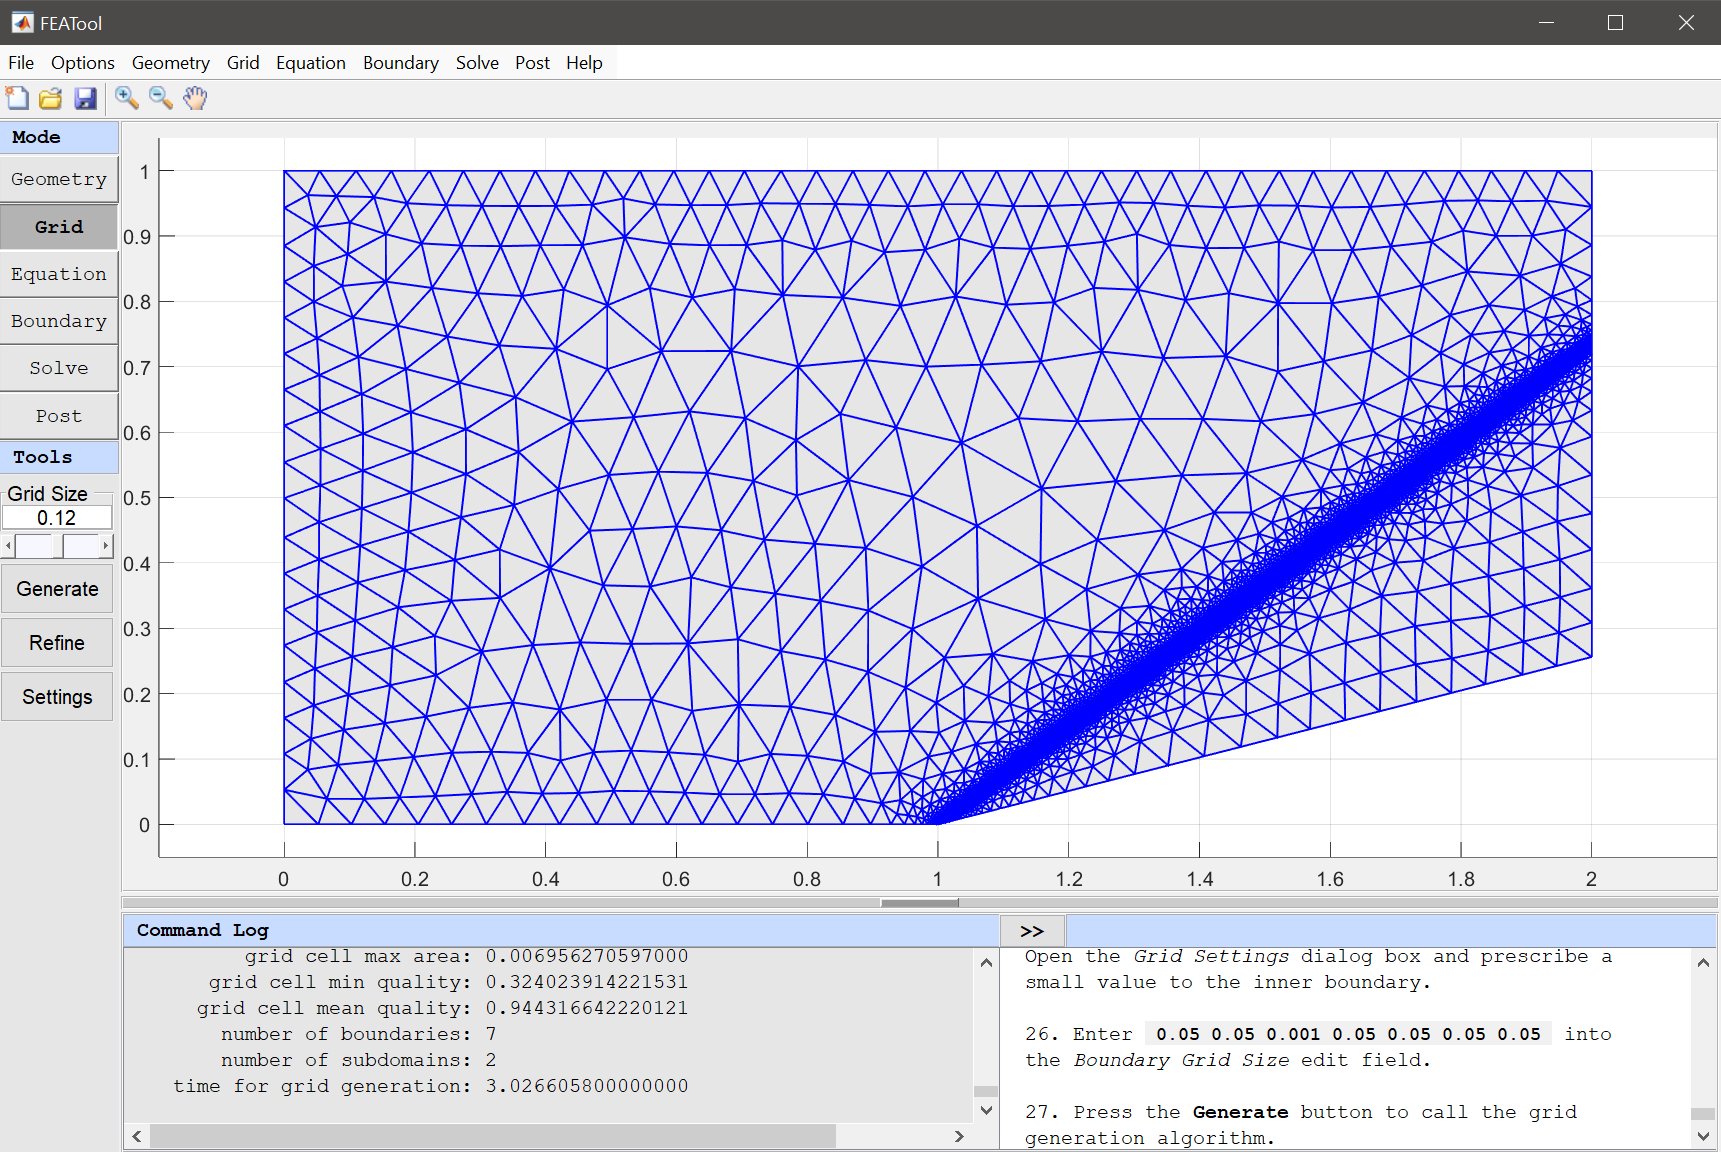Click Command Log horizontal scroll left arrow

[x=137, y=1136]
